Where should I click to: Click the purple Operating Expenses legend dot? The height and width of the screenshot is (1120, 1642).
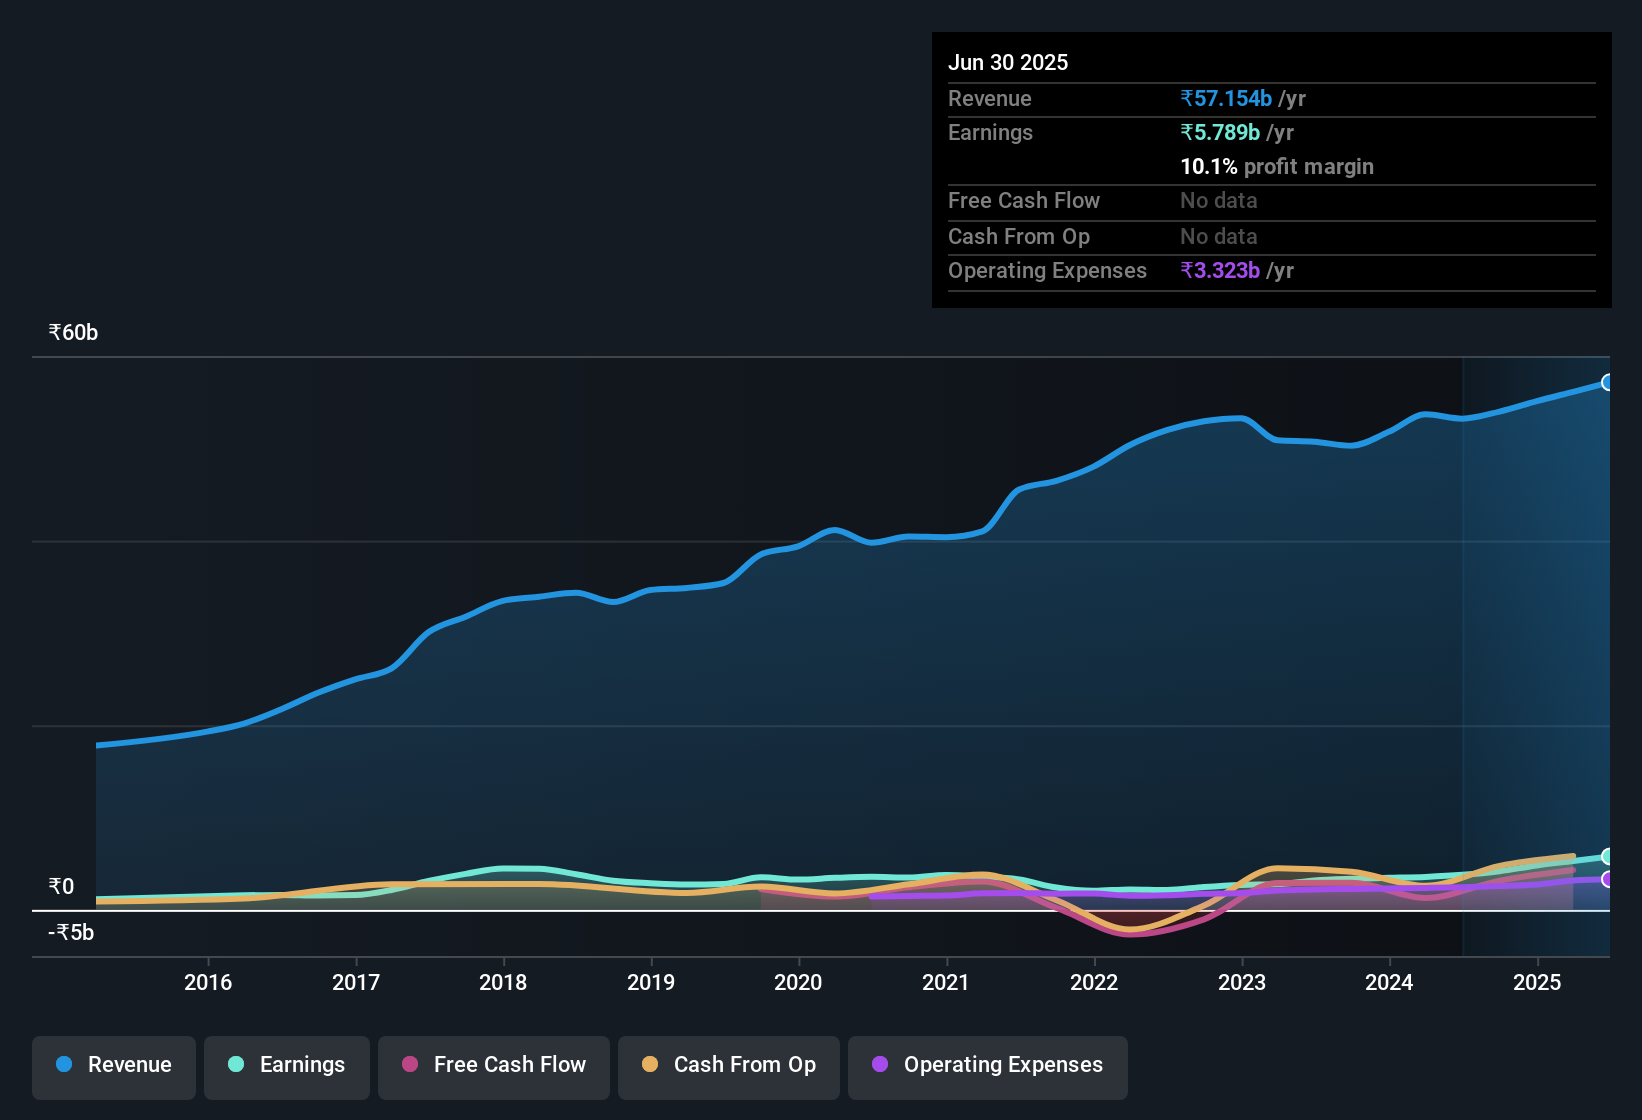point(879,1065)
